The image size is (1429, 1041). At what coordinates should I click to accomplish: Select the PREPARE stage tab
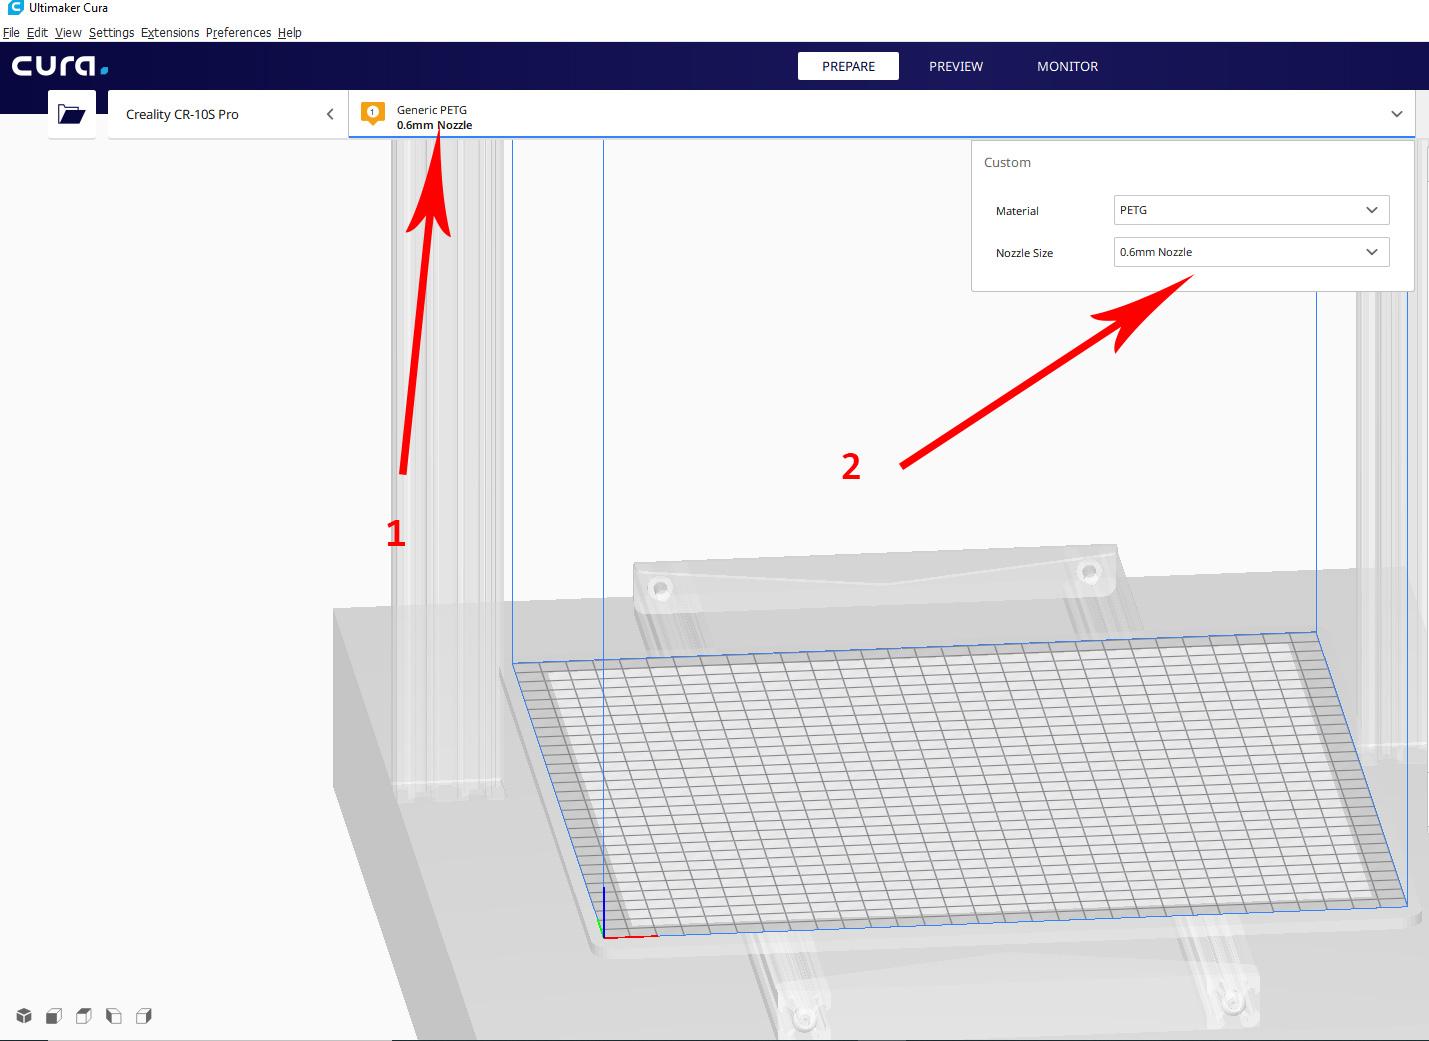pyautogui.click(x=848, y=66)
